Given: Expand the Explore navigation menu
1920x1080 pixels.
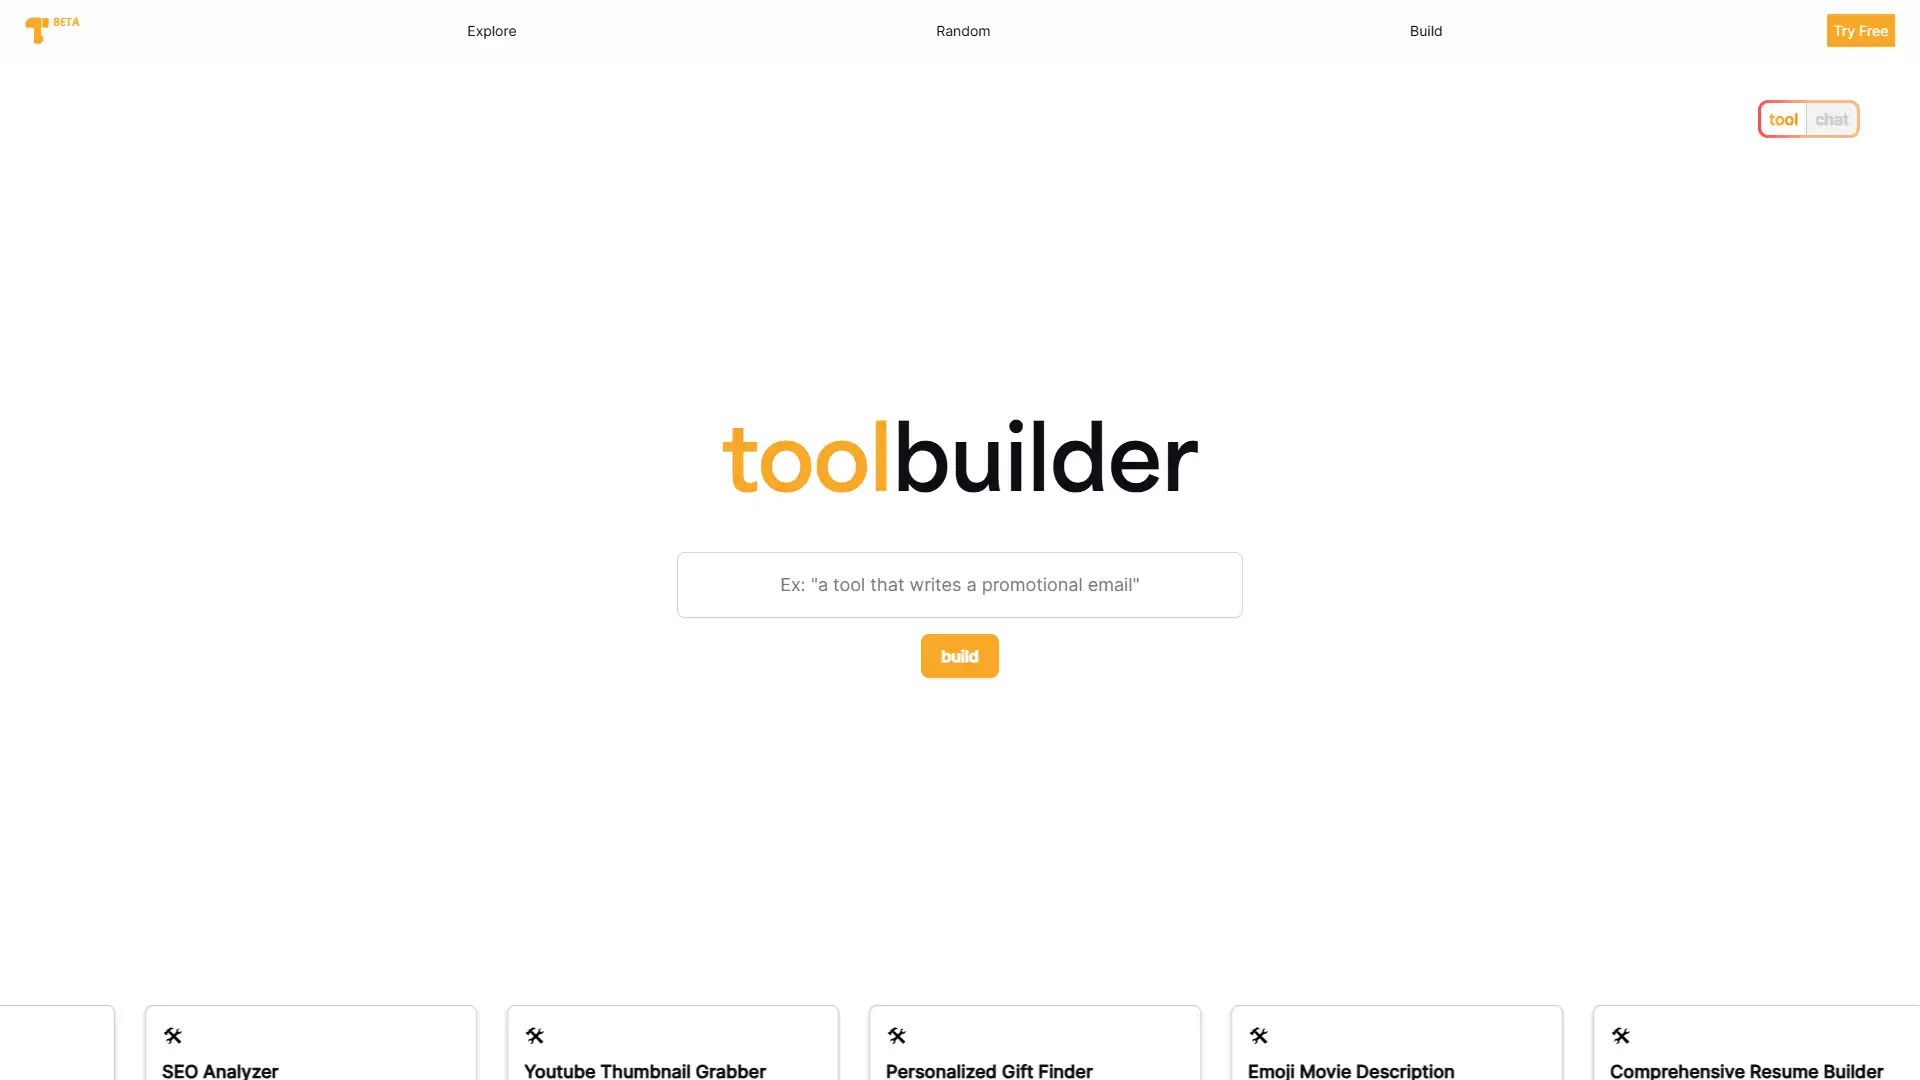Looking at the screenshot, I should click(x=492, y=29).
